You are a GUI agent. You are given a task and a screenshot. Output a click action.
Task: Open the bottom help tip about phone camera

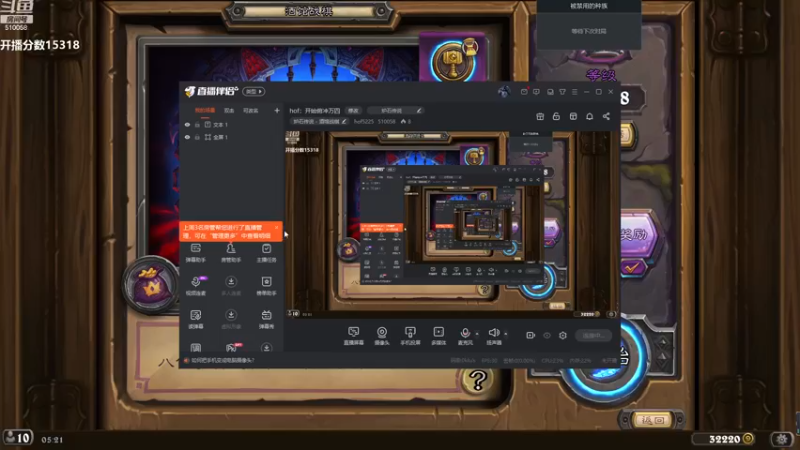222,360
